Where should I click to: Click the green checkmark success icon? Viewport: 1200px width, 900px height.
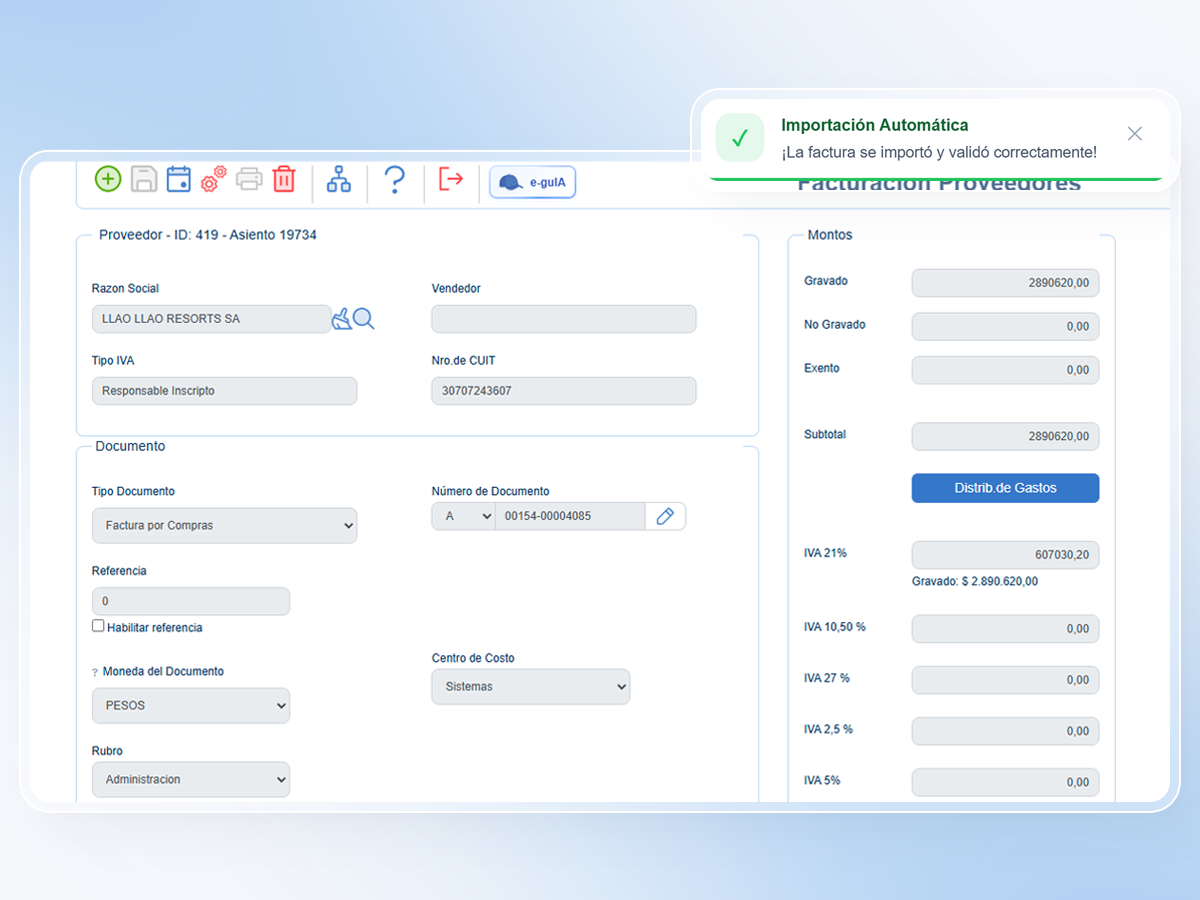point(740,137)
